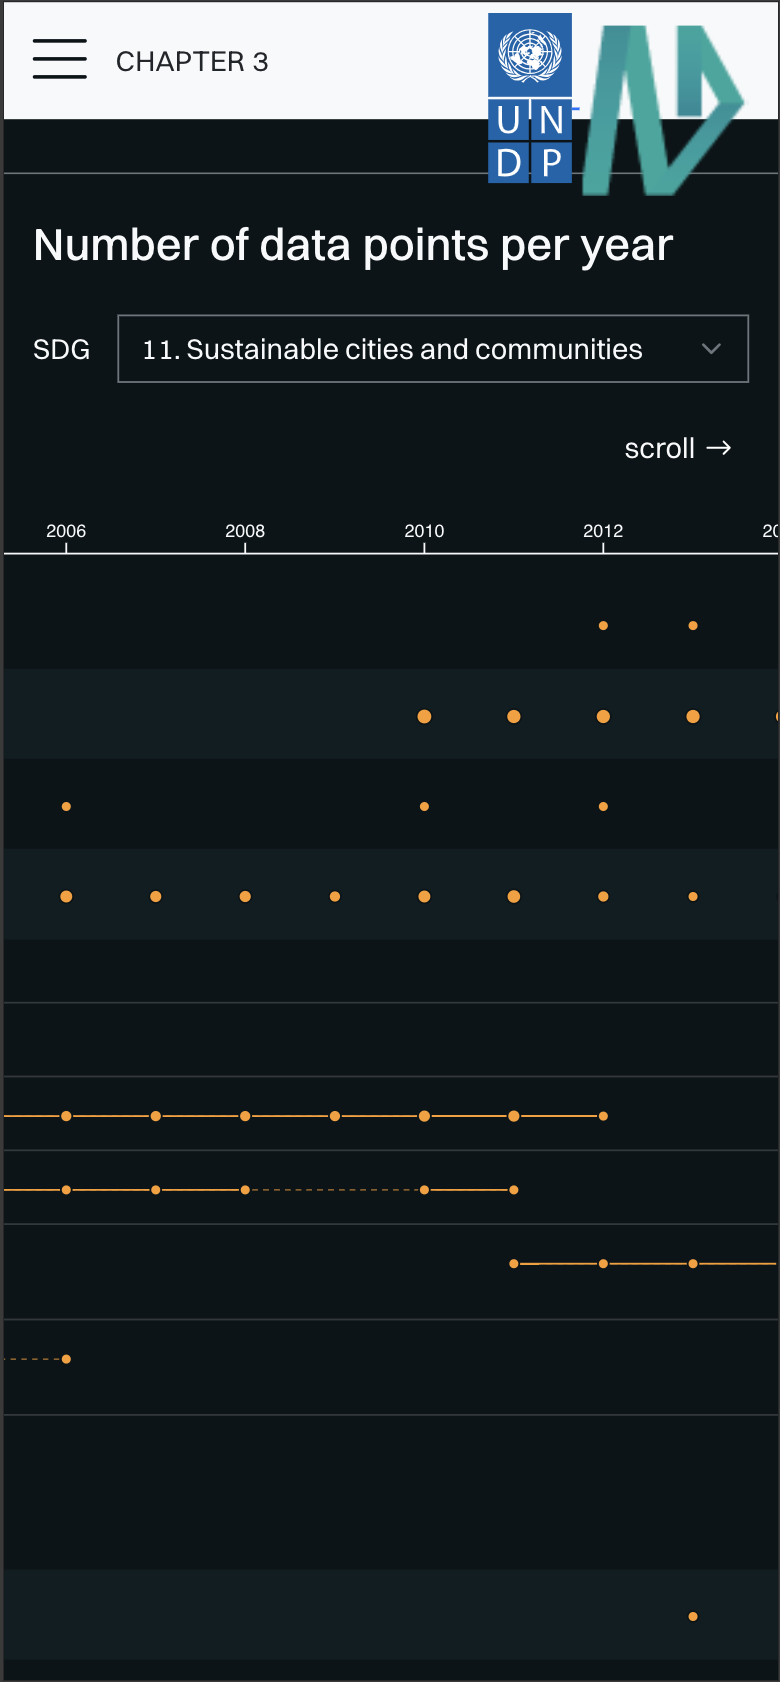Viewport: 780px width, 1682px height.
Task: Open the SDG selection dropdown
Action: tap(433, 349)
